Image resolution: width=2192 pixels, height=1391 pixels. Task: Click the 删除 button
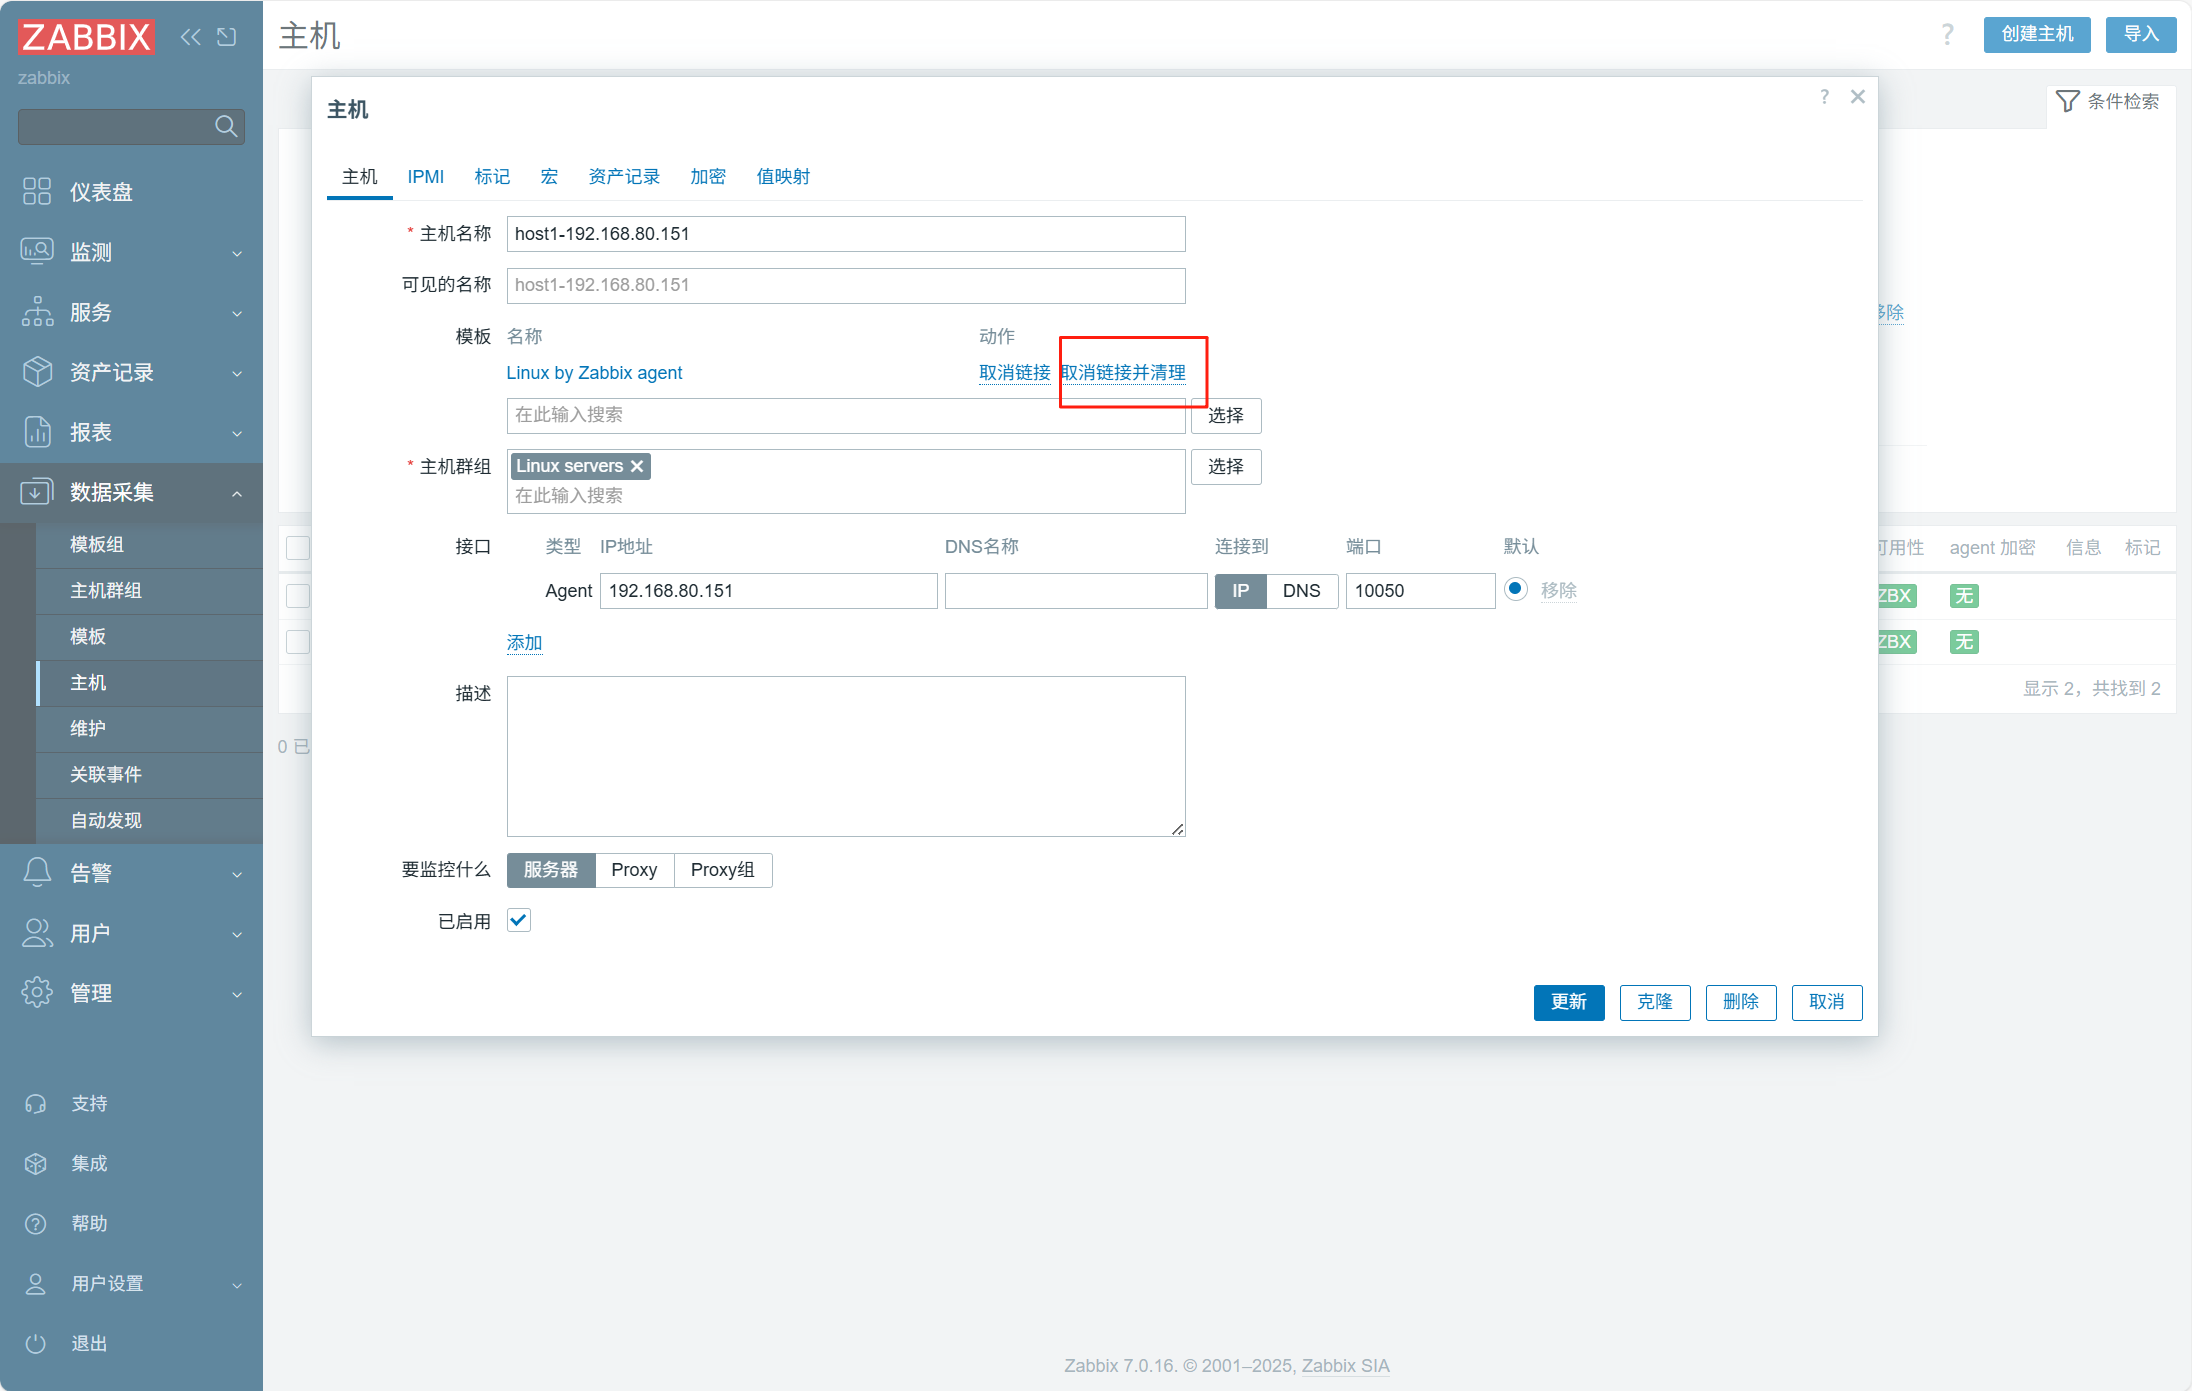[x=1741, y=1002]
